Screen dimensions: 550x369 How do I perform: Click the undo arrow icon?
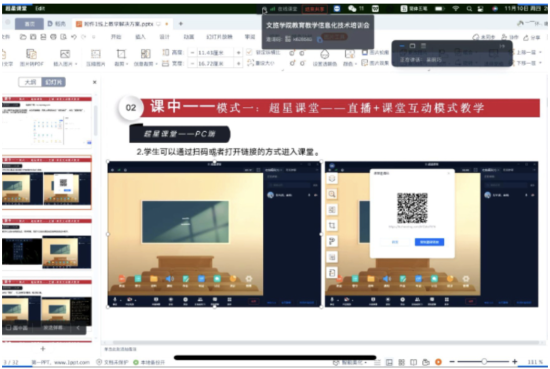point(74,37)
